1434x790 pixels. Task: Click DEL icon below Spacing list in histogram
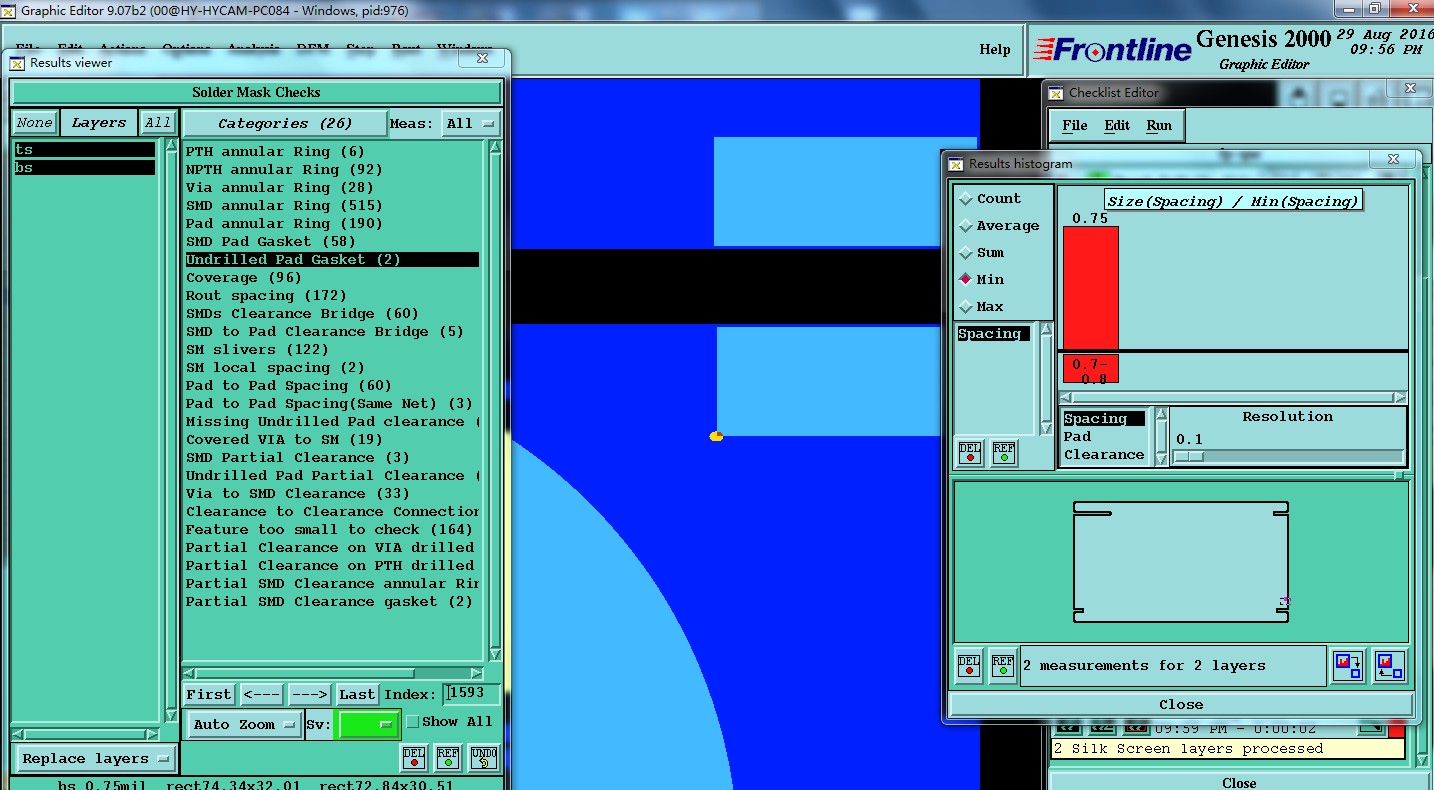pyautogui.click(x=970, y=453)
